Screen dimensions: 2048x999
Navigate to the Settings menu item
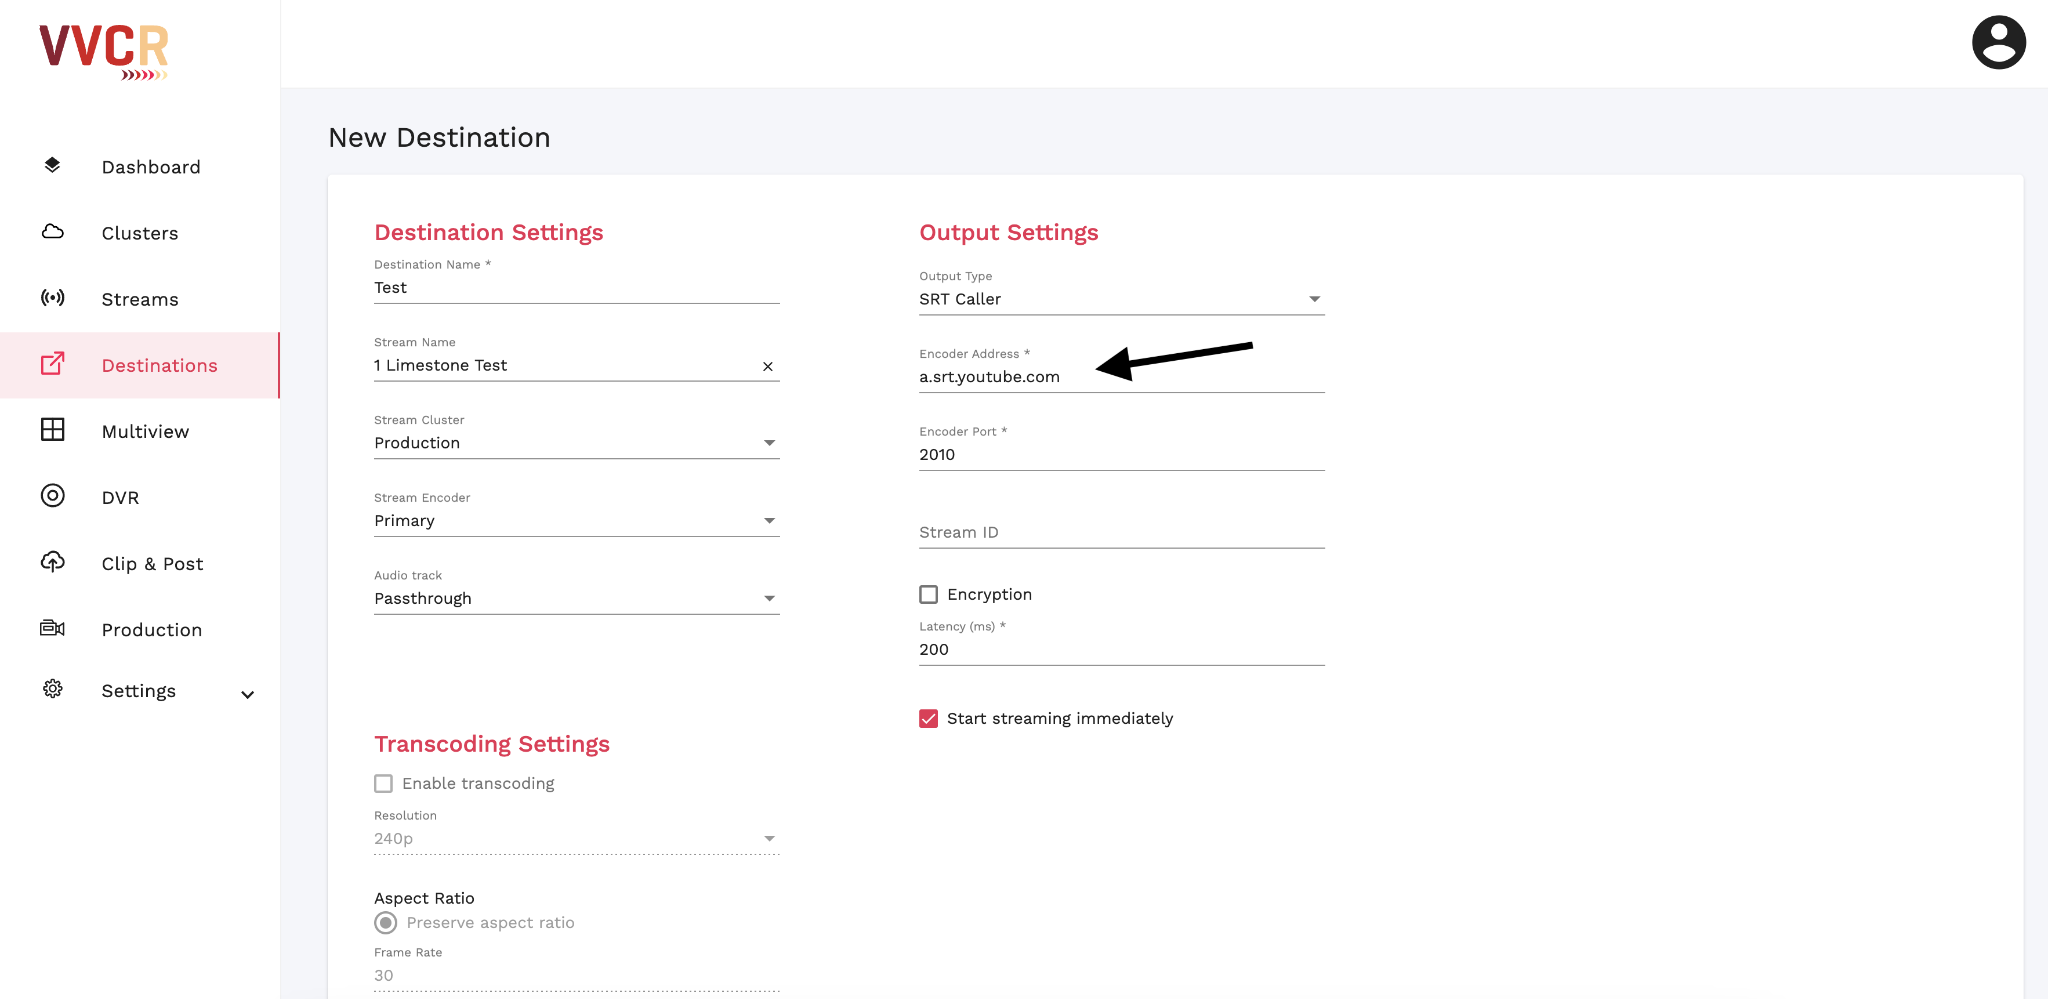pos(139,690)
